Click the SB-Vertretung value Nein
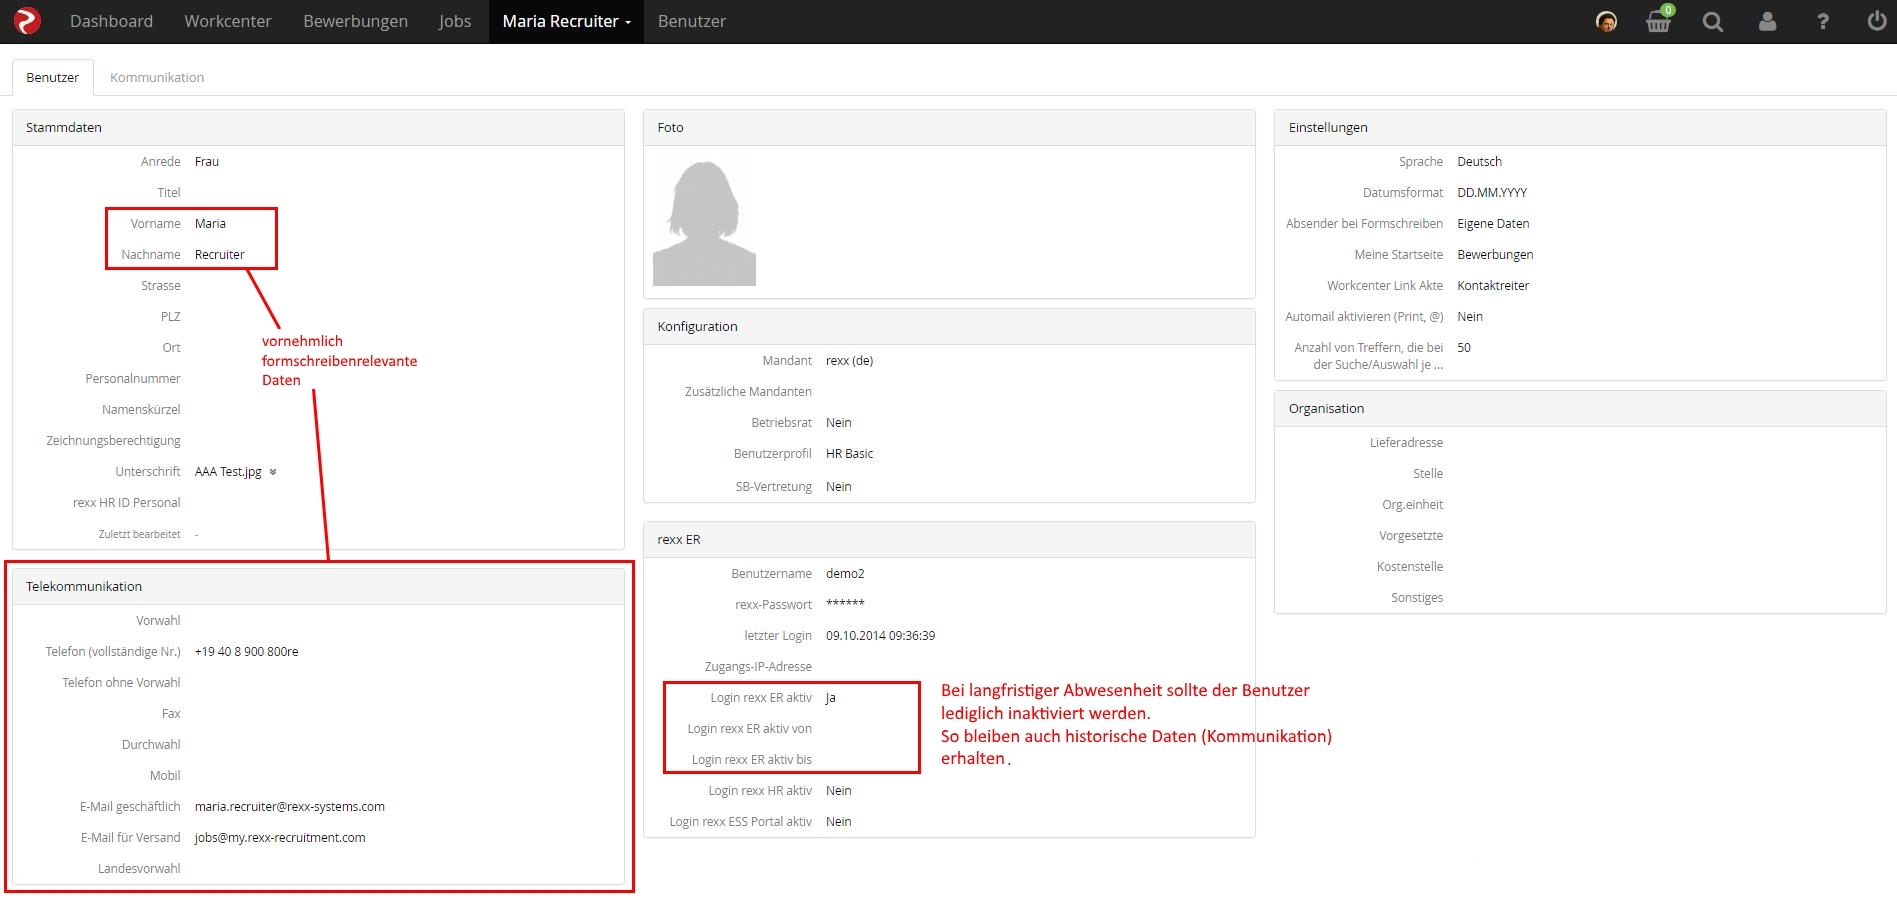This screenshot has height=902, width=1897. tap(838, 486)
